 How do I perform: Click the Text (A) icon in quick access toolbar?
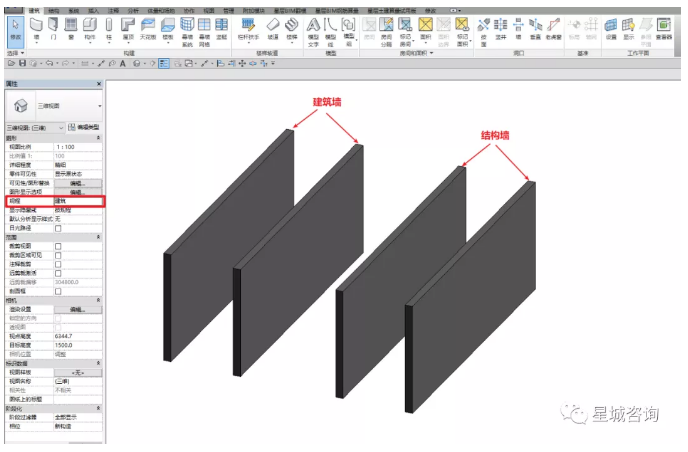pos(123,64)
